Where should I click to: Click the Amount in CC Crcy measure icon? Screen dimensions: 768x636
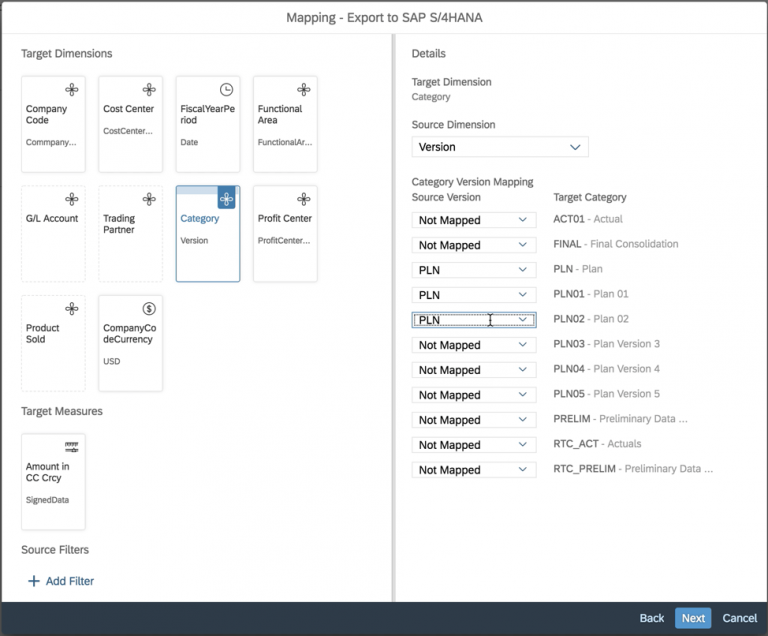tap(72, 446)
